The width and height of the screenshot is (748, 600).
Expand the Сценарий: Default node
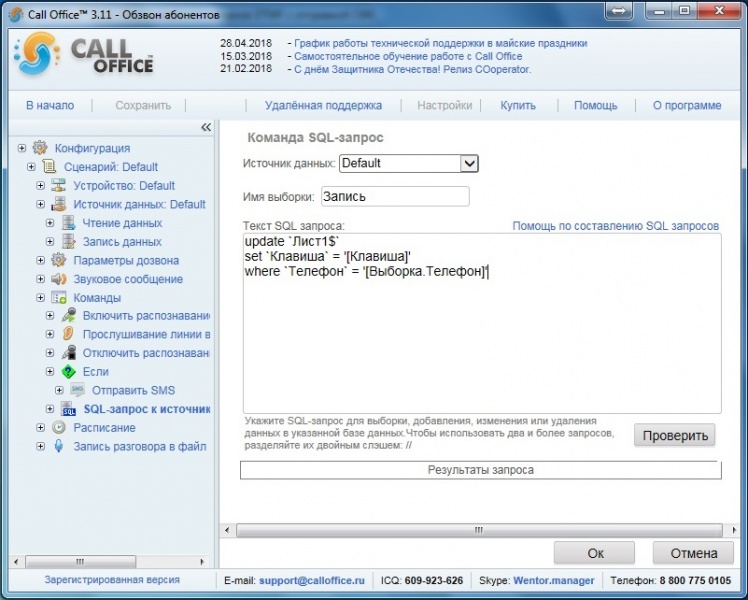tap(31, 166)
